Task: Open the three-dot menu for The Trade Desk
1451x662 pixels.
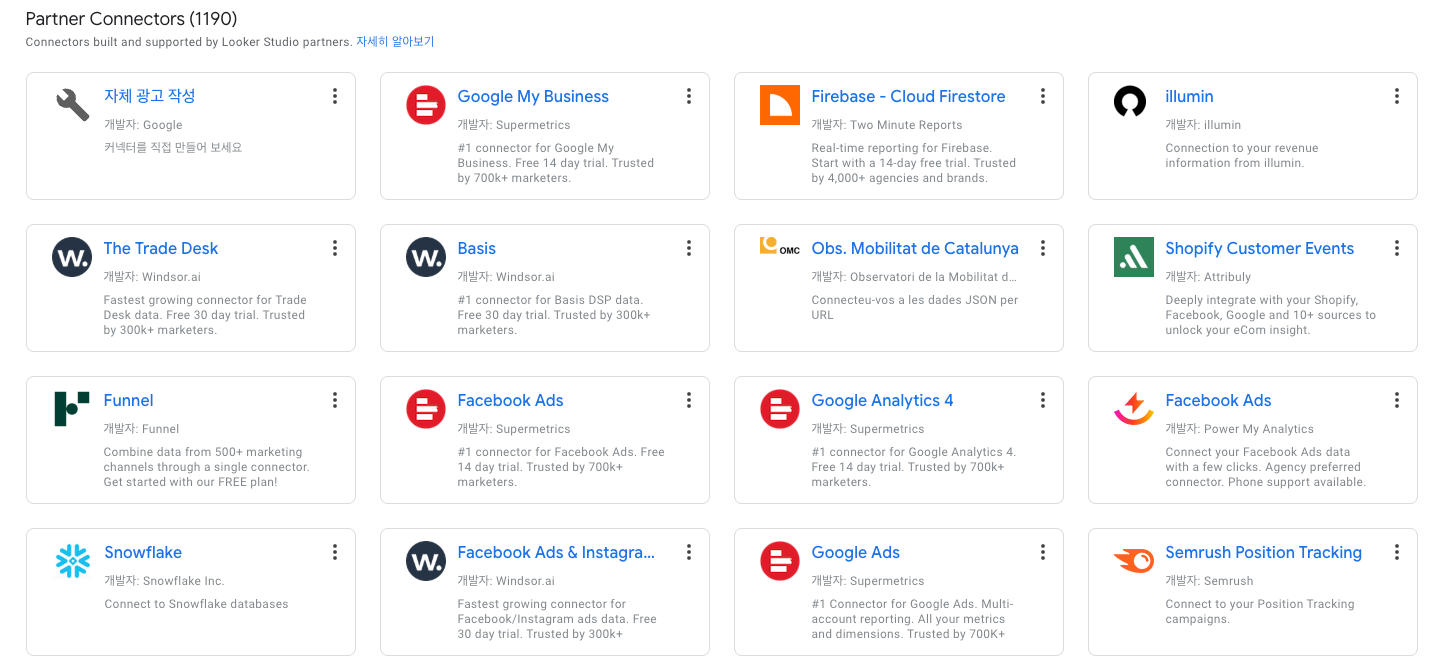Action: click(335, 248)
